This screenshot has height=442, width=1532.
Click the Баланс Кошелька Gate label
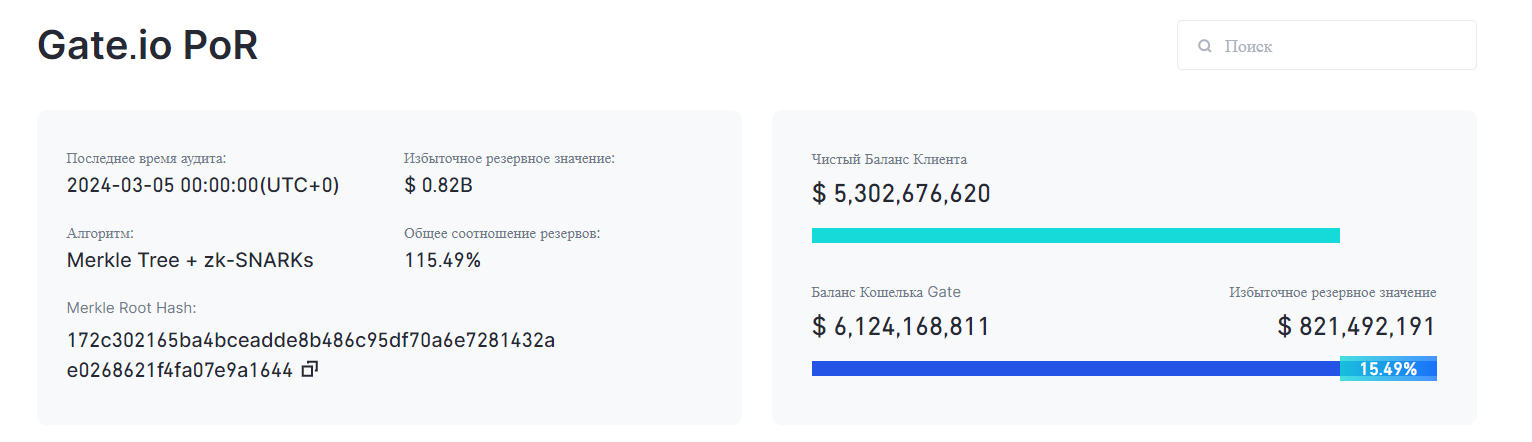[886, 292]
